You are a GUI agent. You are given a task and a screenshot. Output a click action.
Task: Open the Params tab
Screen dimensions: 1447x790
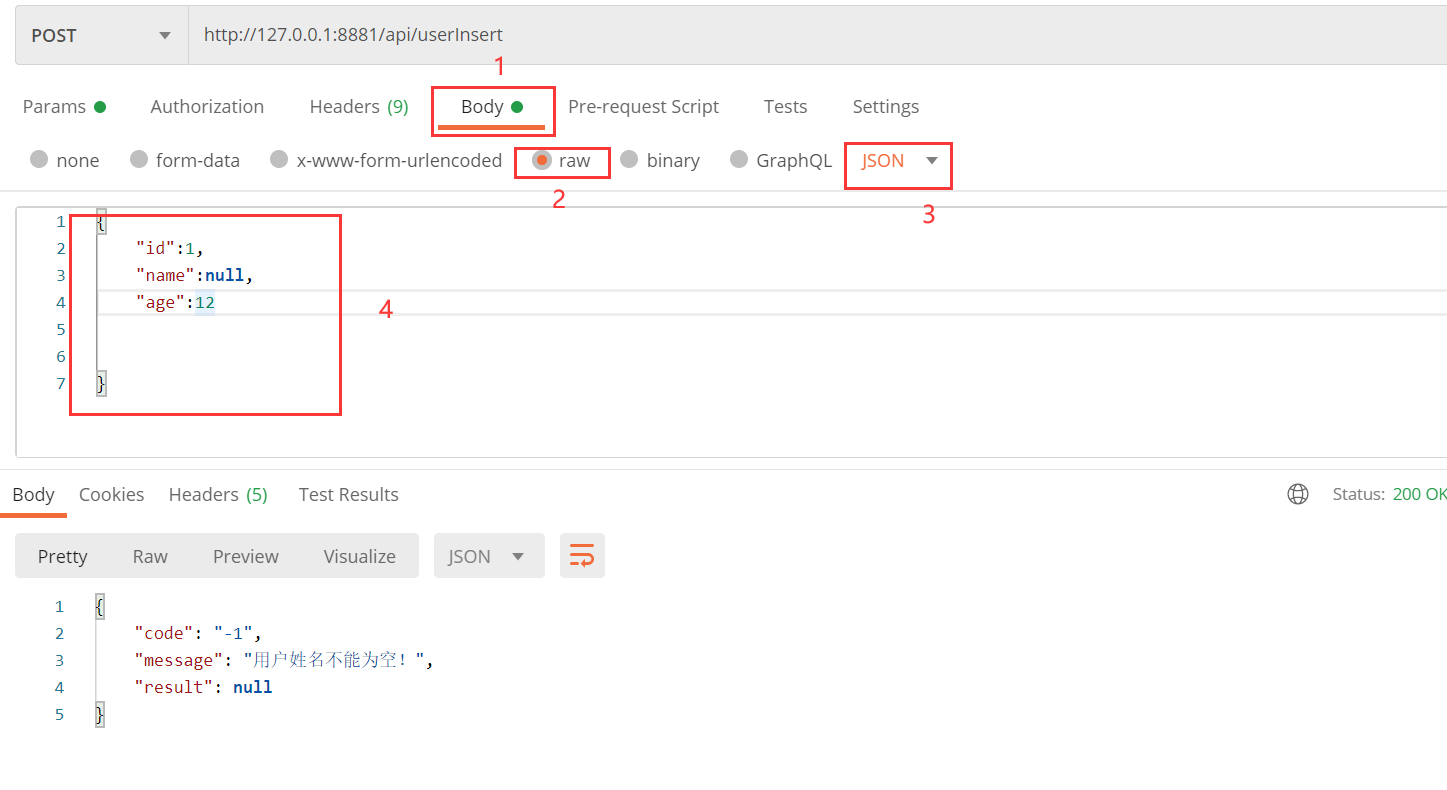click(64, 107)
